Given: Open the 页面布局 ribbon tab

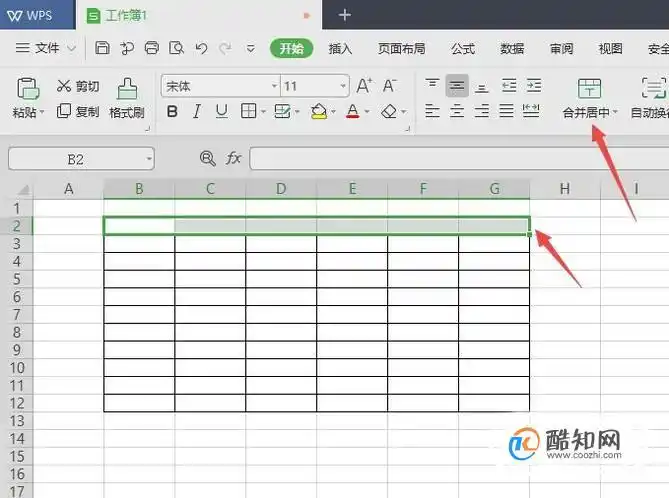Looking at the screenshot, I should [x=401, y=49].
